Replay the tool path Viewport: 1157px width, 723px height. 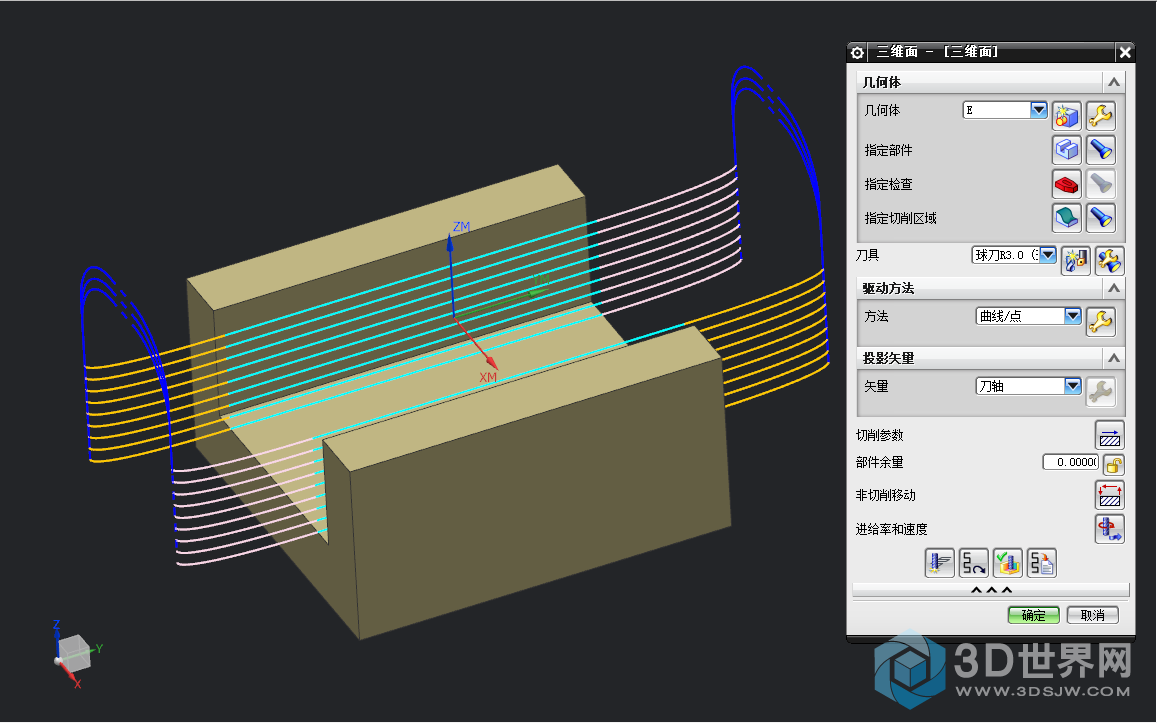pyautogui.click(x=973, y=563)
